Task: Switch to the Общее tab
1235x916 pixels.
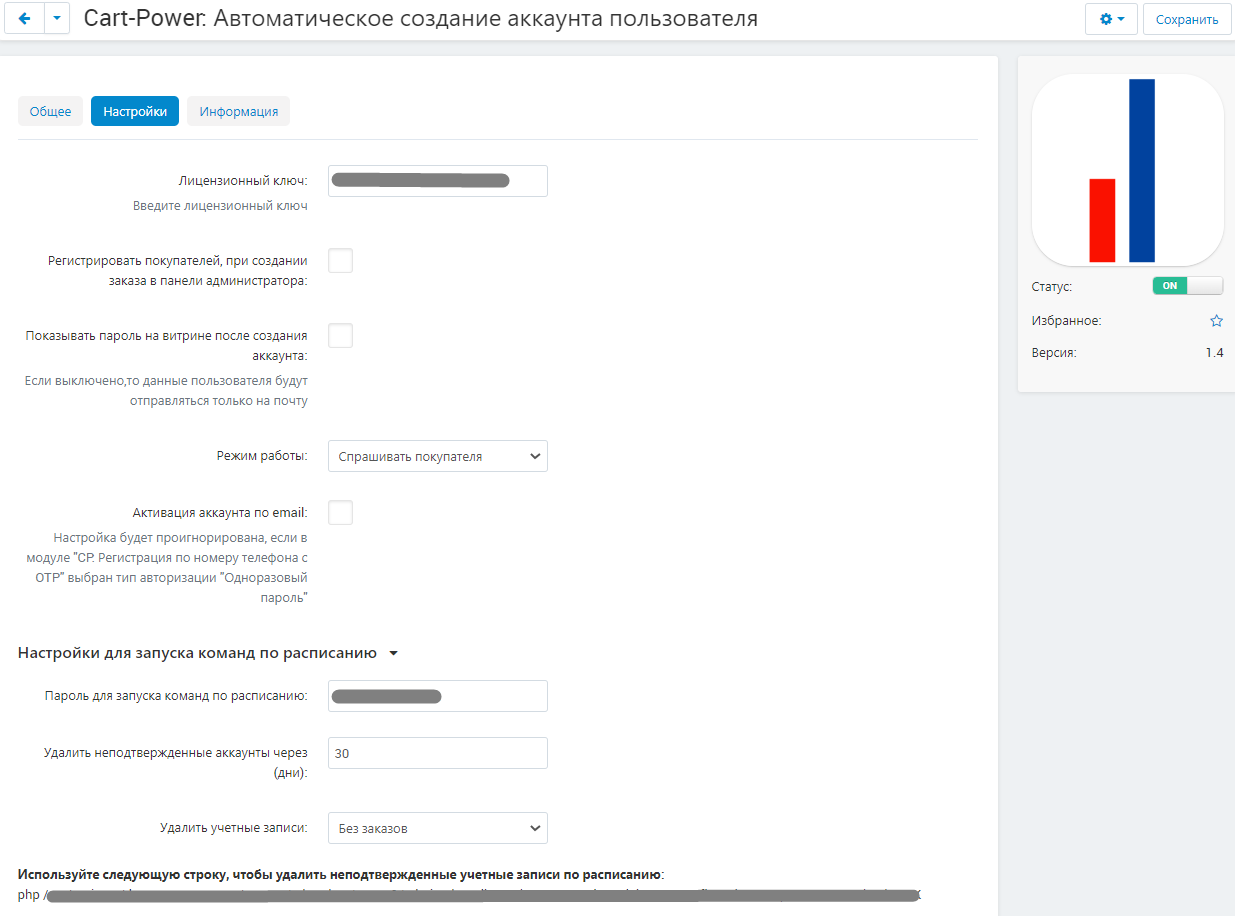Action: pyautogui.click(x=50, y=111)
